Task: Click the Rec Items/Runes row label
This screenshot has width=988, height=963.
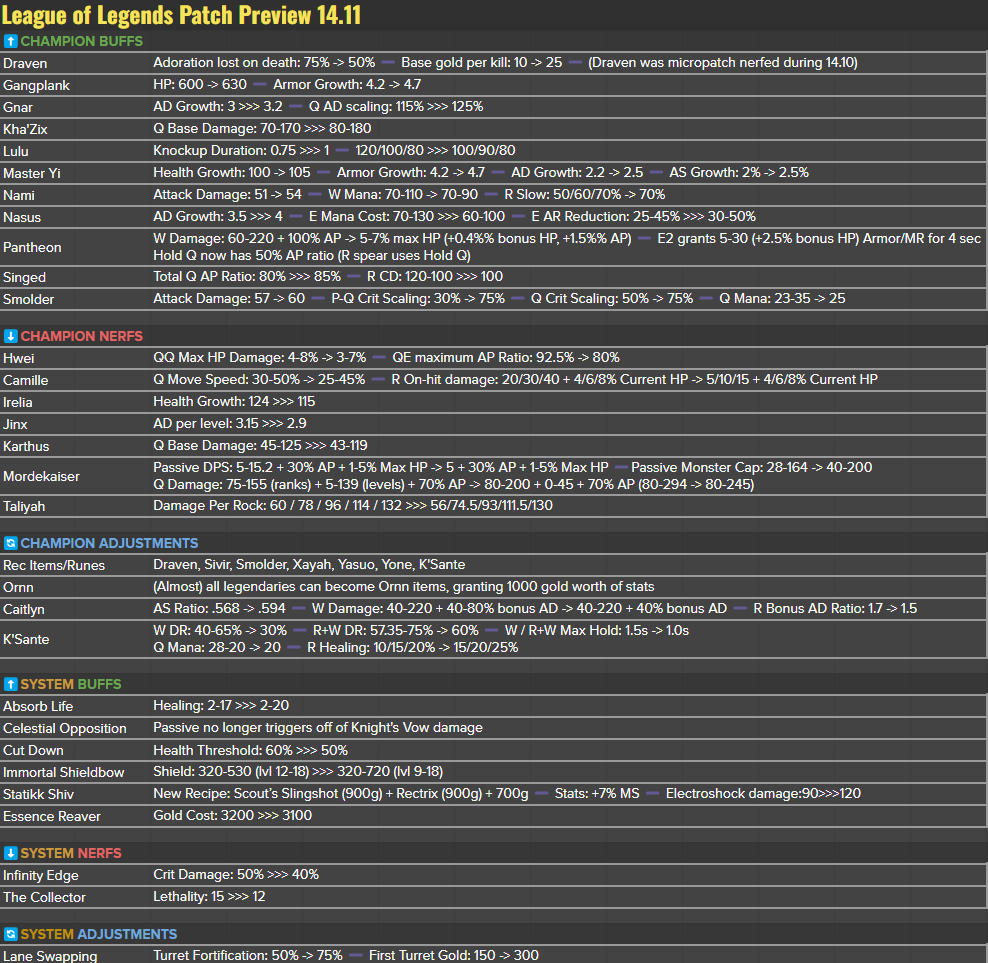Action: pyautogui.click(x=54, y=565)
